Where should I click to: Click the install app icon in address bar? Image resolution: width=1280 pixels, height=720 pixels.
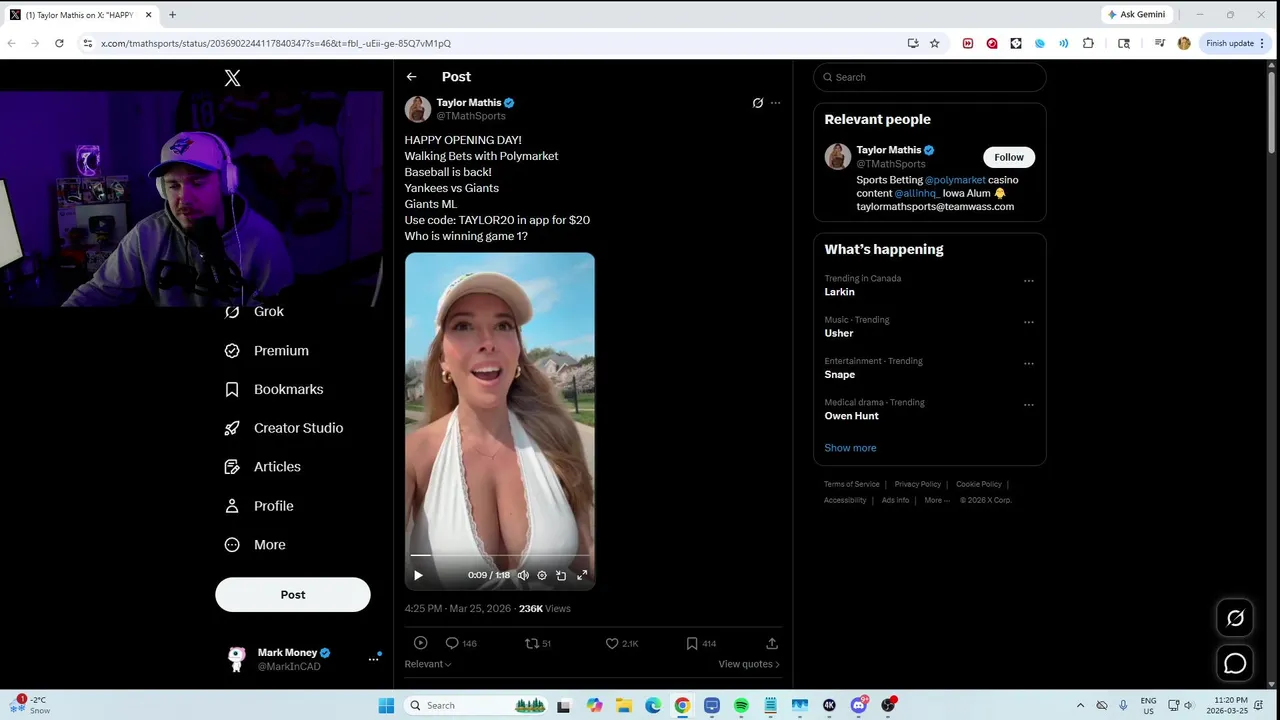(913, 43)
